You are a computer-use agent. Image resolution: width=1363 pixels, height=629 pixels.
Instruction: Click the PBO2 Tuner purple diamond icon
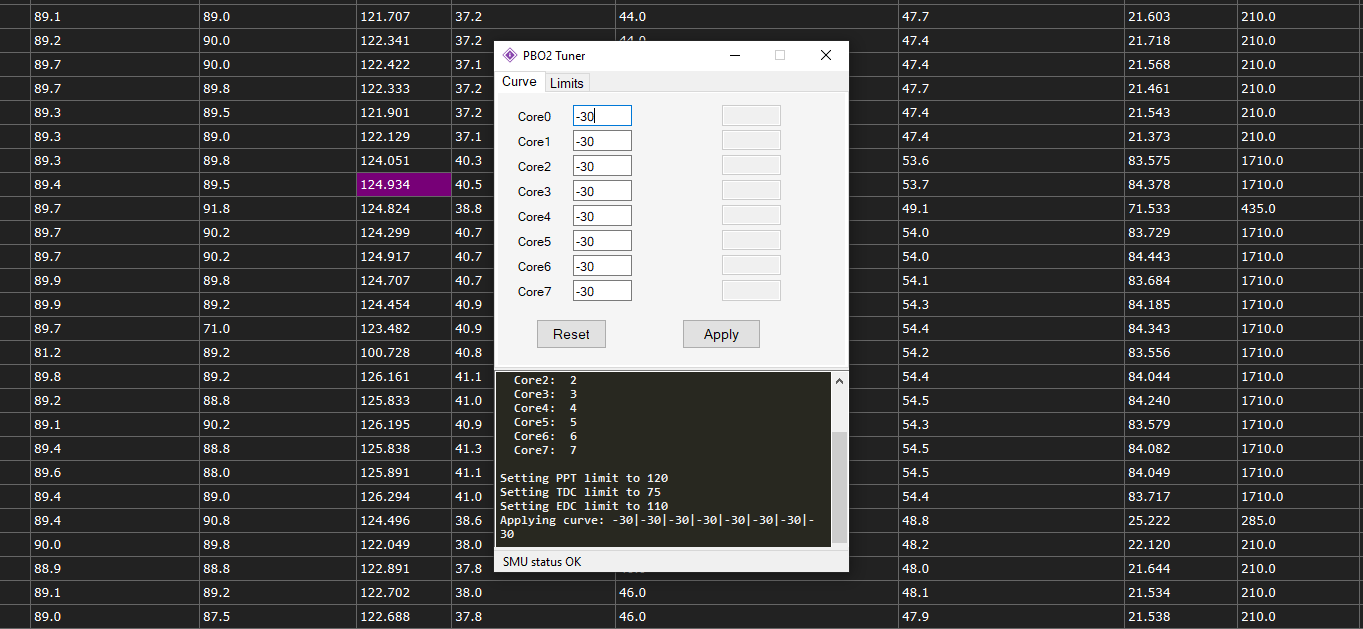[x=510, y=56]
